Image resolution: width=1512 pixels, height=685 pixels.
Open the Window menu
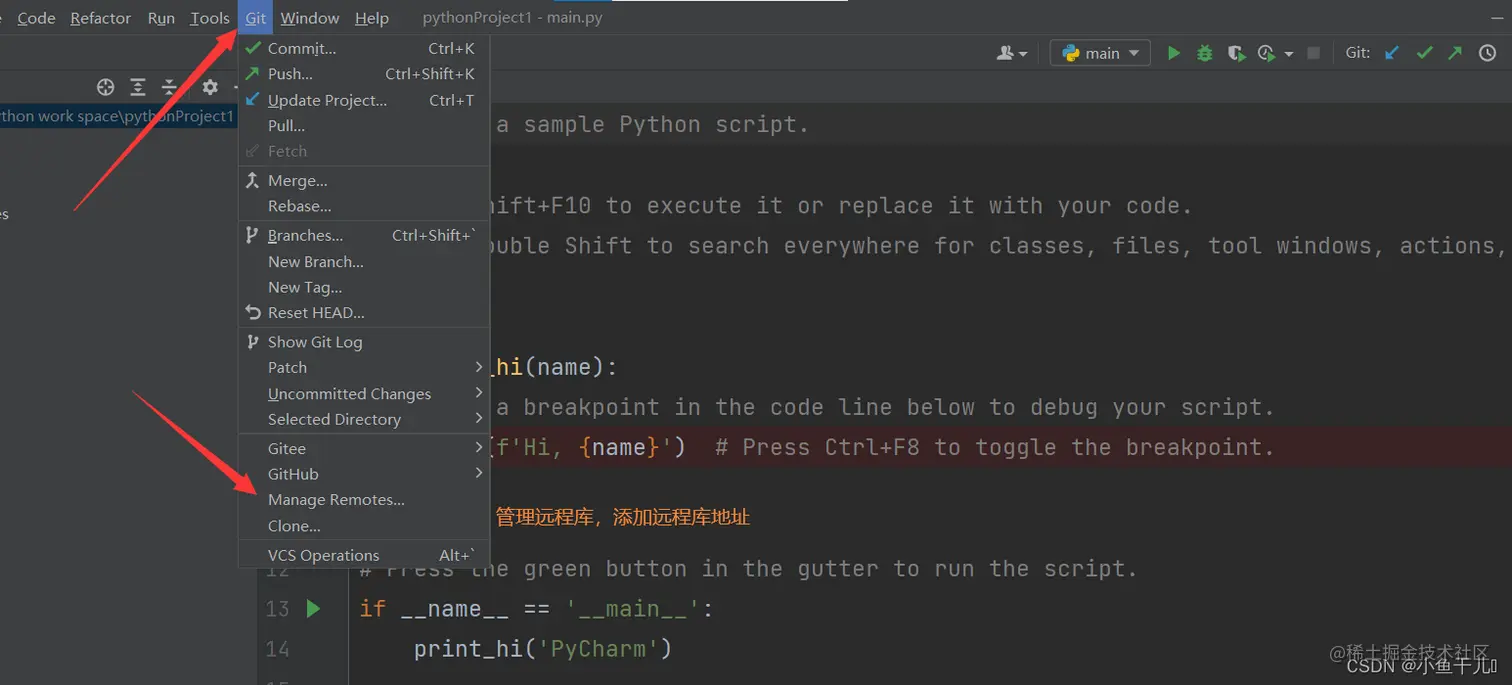(x=310, y=18)
